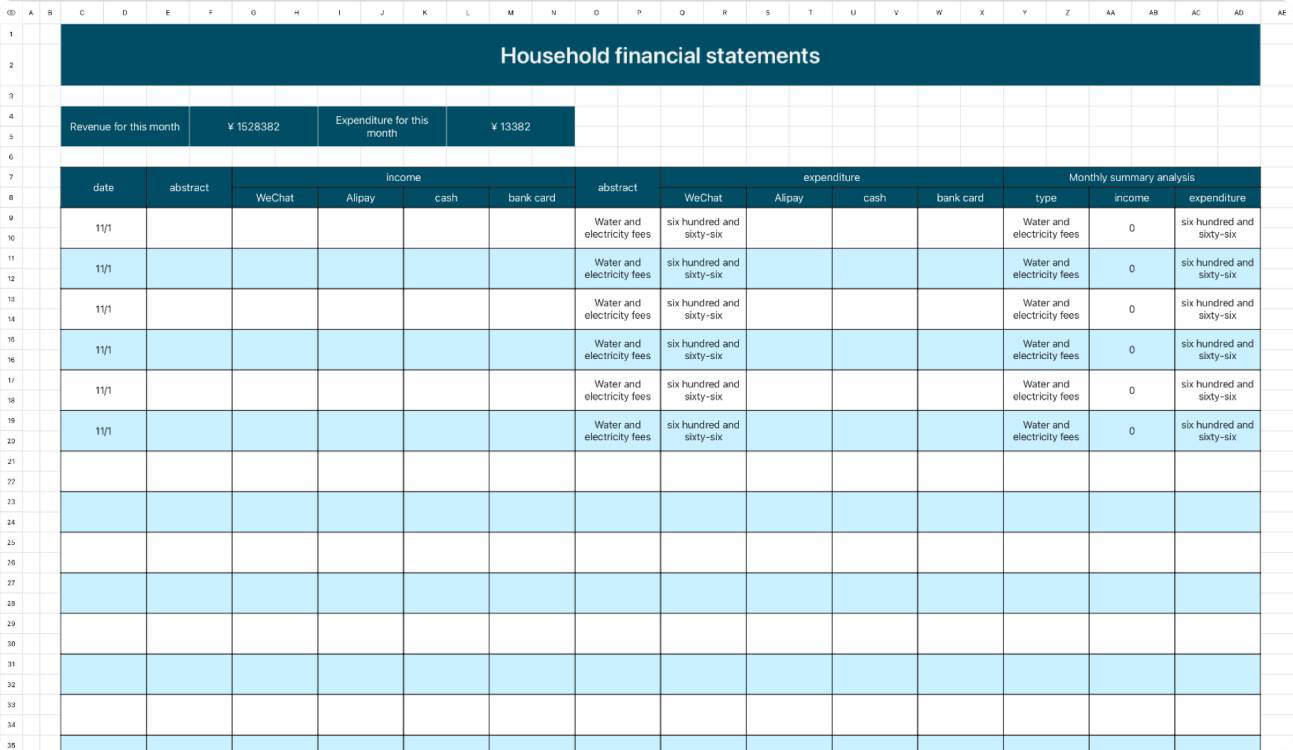The image size is (1293, 750).
Task: Select column O header
Action: [596, 12]
